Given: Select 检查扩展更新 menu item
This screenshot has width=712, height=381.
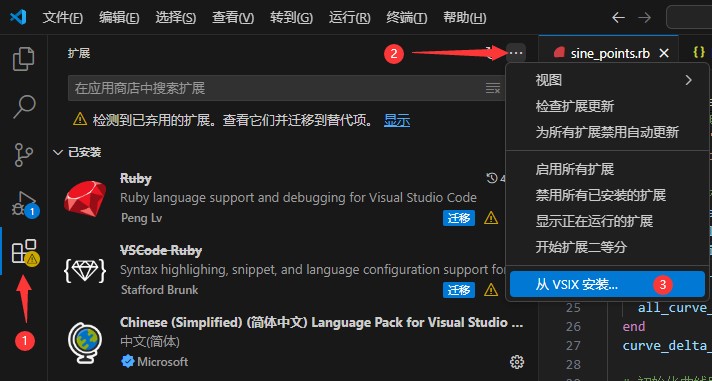Looking at the screenshot, I should (x=607, y=107).
